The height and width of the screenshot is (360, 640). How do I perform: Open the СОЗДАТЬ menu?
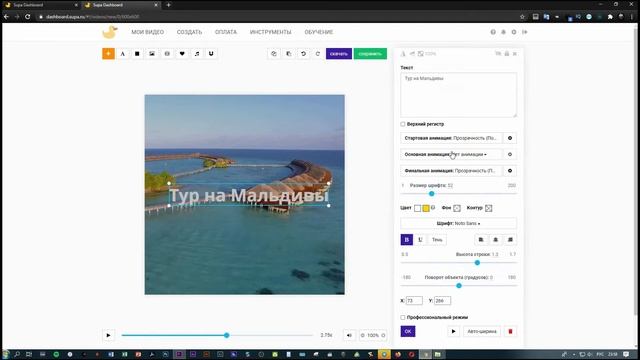[x=189, y=32]
